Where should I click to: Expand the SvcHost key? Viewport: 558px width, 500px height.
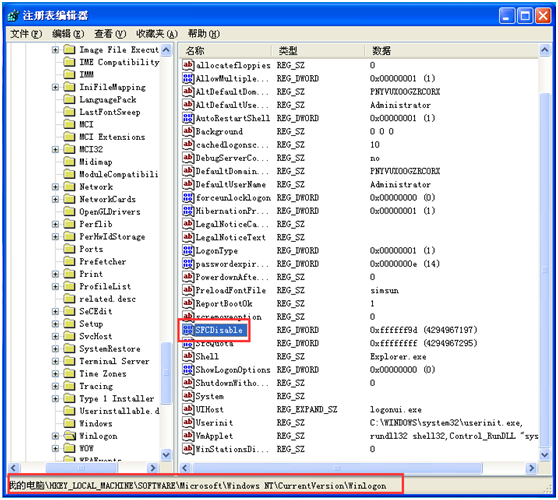(x=55, y=336)
